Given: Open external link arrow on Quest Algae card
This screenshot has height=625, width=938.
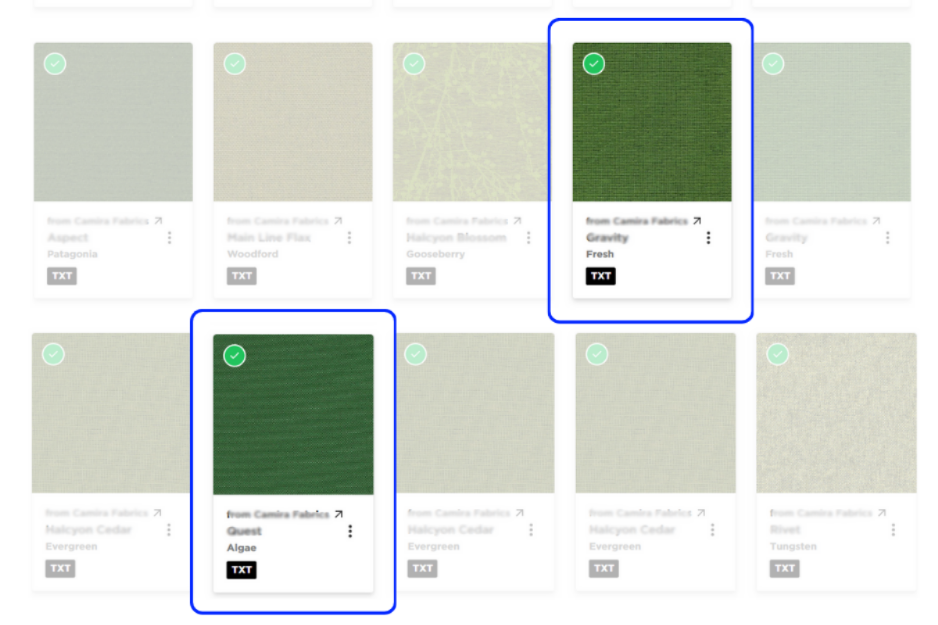Looking at the screenshot, I should point(338,514).
